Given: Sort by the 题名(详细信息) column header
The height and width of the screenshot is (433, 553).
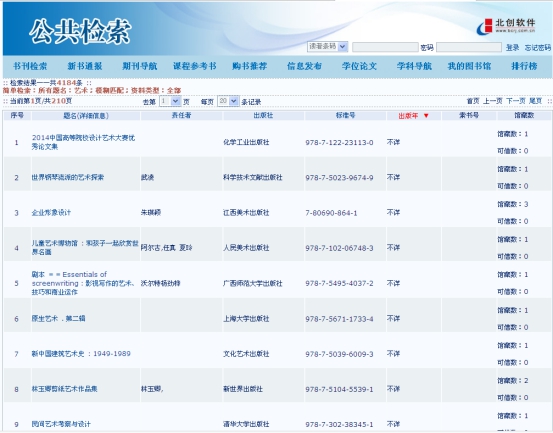Looking at the screenshot, I should point(86,116).
